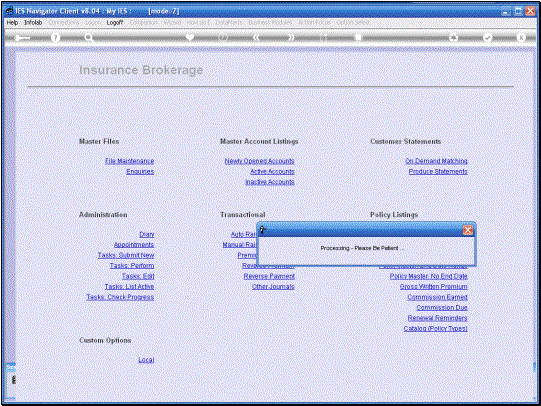
Task: Open the Infolab menu
Action: pyautogui.click(x=33, y=22)
